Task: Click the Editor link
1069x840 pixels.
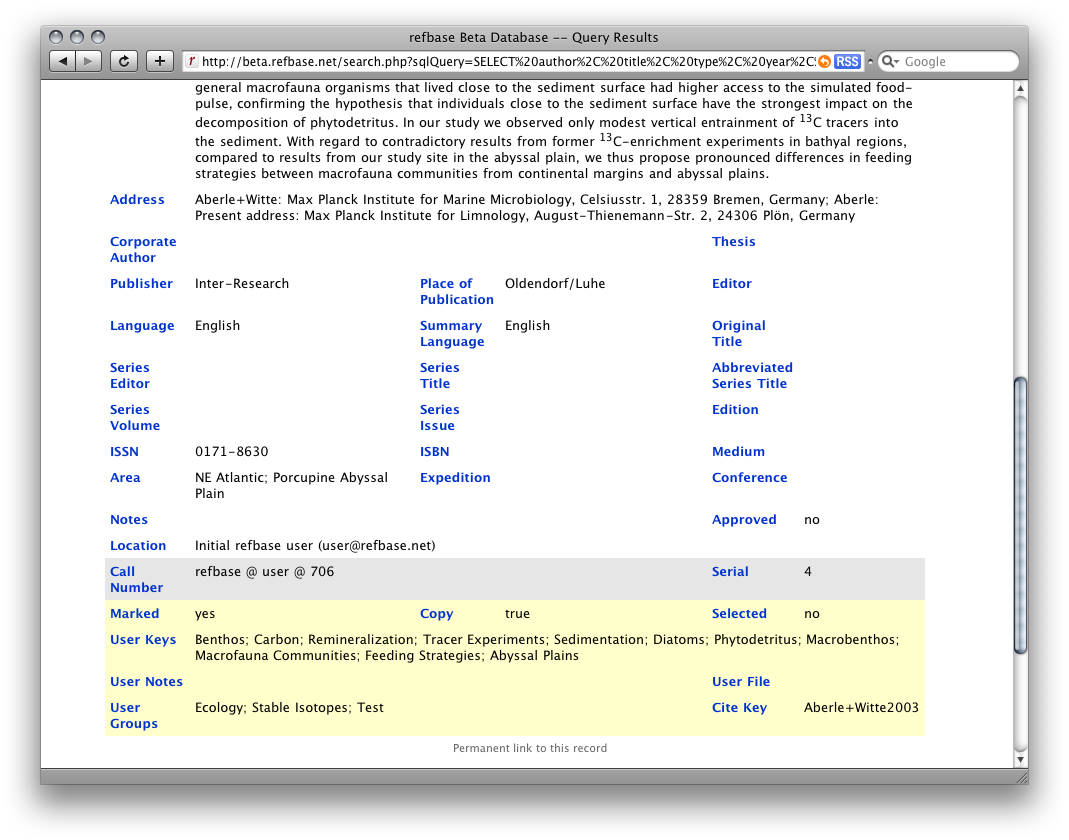Action: tap(732, 284)
